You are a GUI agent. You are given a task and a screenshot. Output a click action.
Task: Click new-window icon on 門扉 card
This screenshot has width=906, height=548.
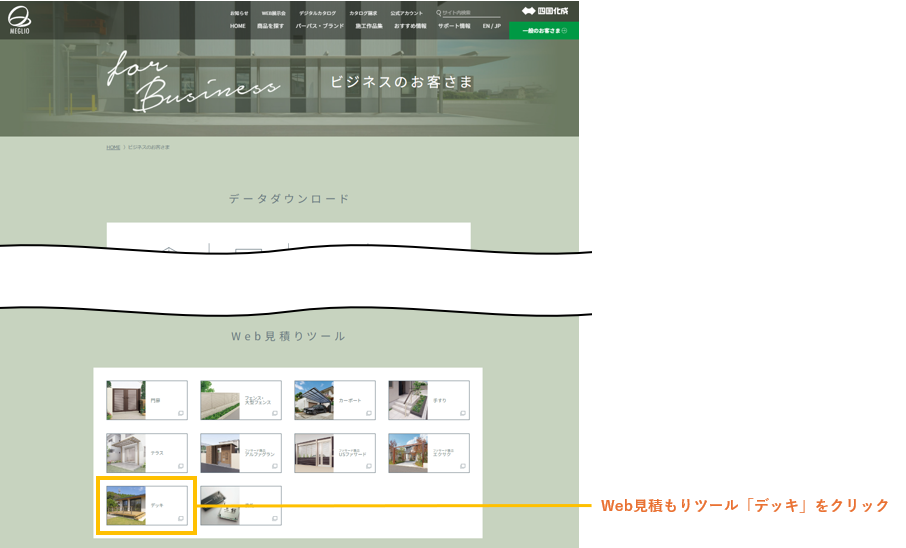[180, 413]
